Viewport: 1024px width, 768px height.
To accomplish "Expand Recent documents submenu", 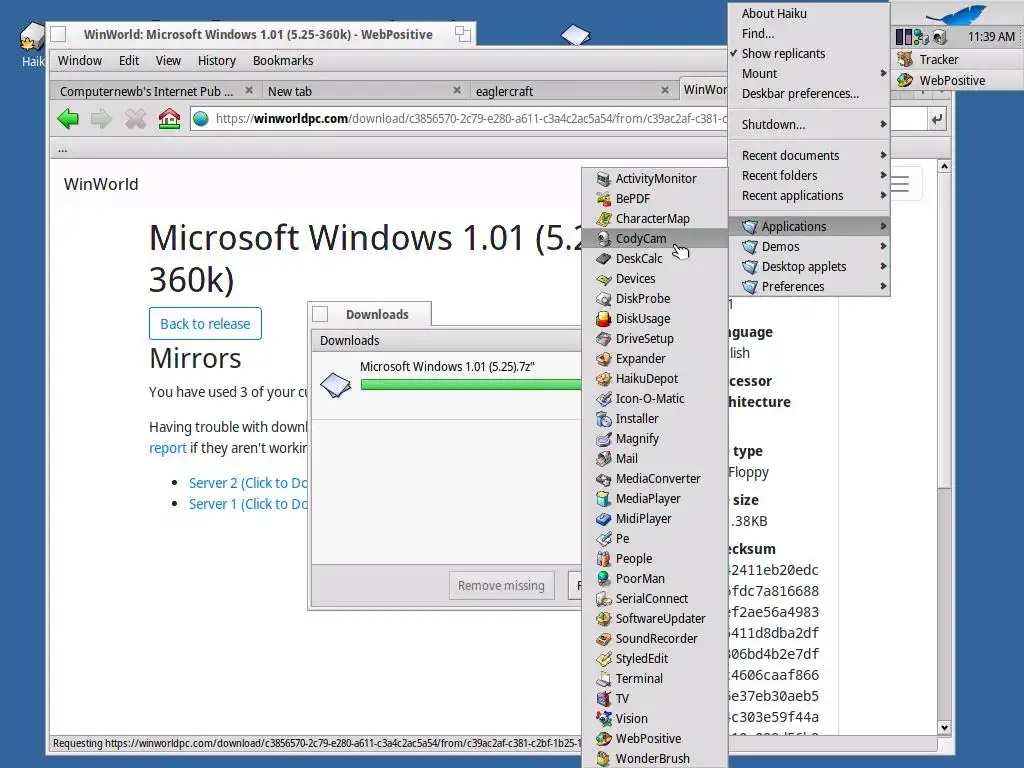I will pos(809,155).
